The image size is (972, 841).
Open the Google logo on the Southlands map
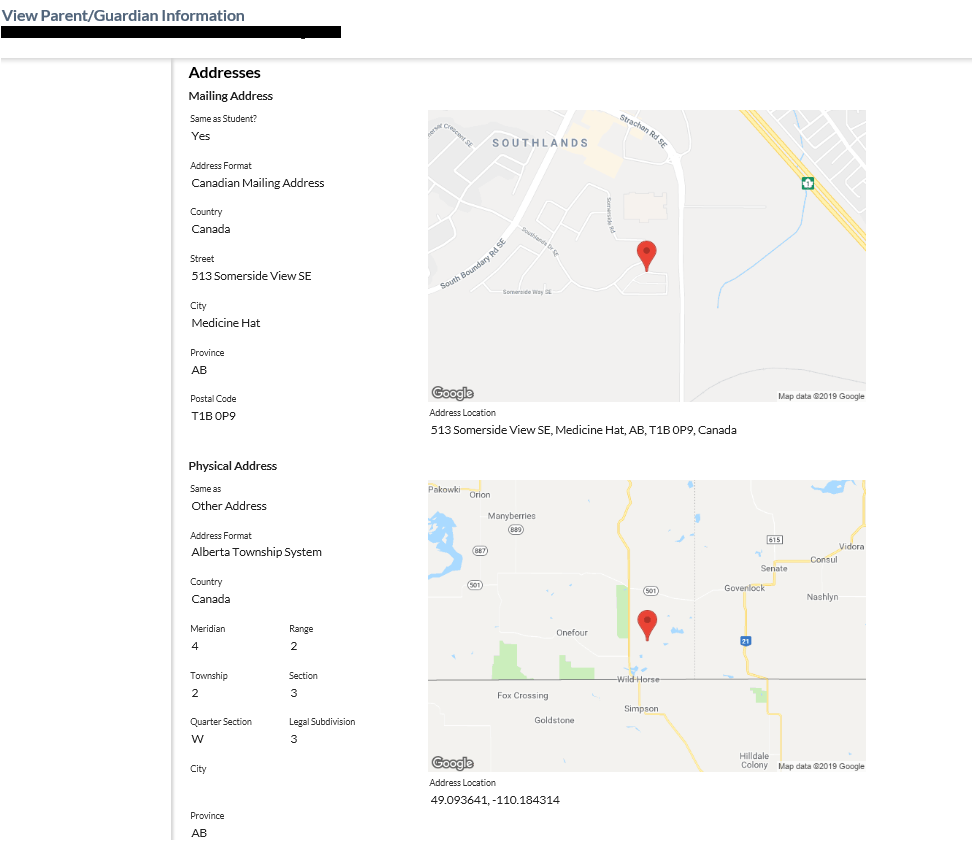point(452,393)
